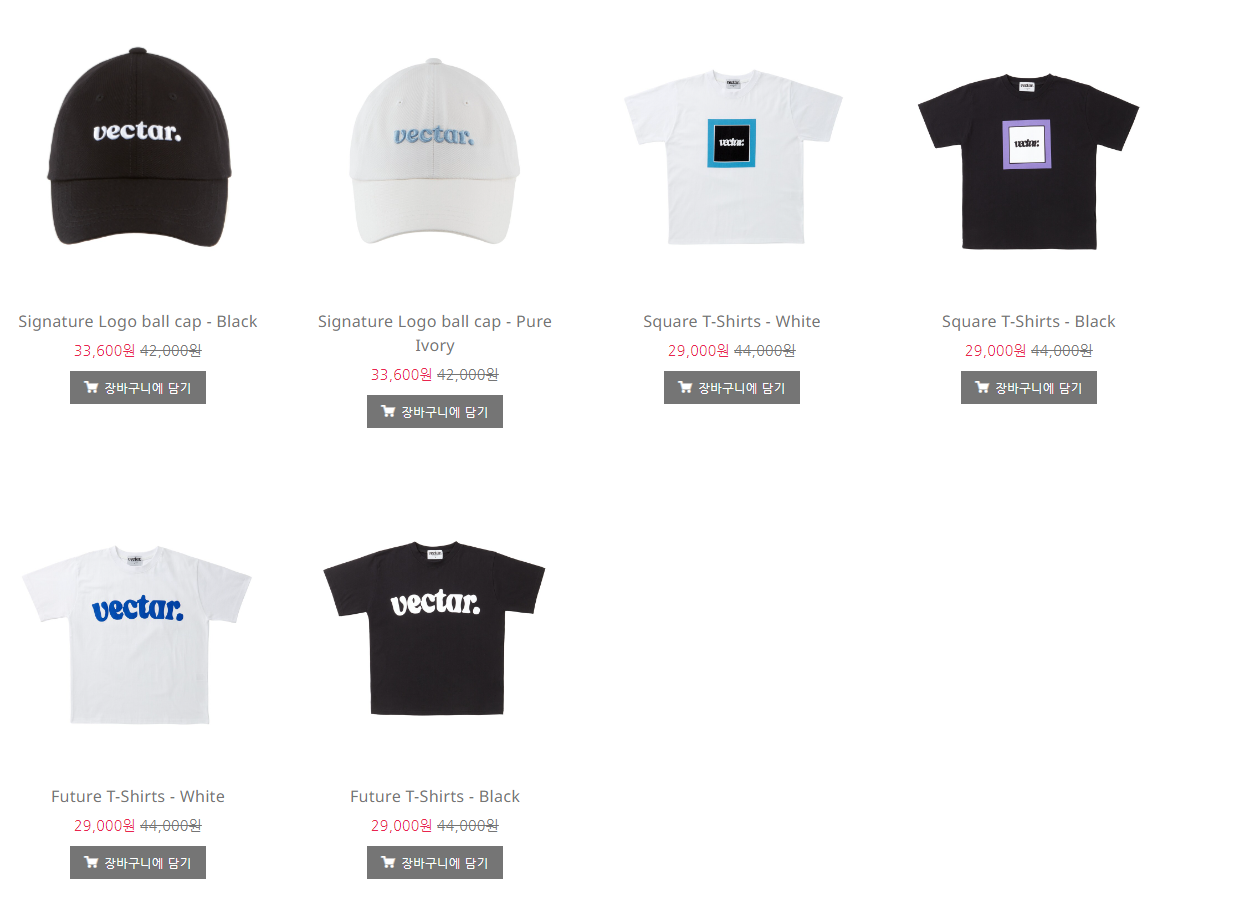Image resolution: width=1248 pixels, height=918 pixels.
Task: View black Square T-Shirt product photo
Action: (1028, 161)
